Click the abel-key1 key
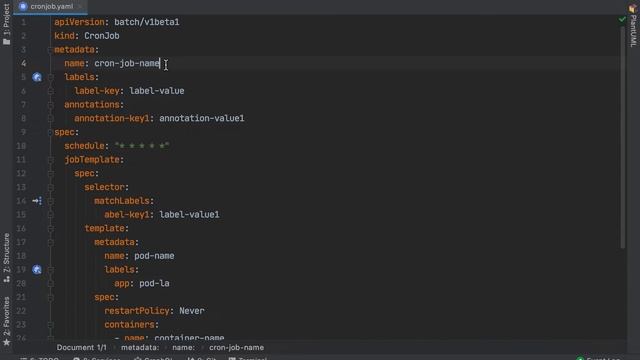Image resolution: width=640 pixels, height=360 pixels. [x=127, y=215]
